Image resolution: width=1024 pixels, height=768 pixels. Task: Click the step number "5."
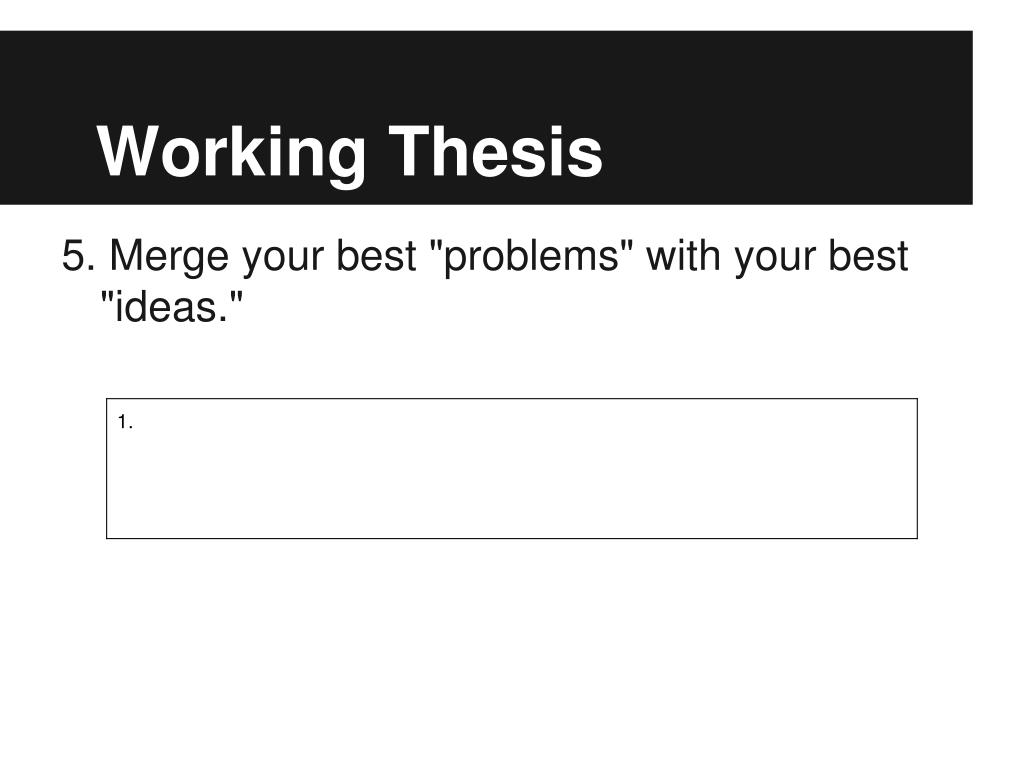tap(78, 255)
